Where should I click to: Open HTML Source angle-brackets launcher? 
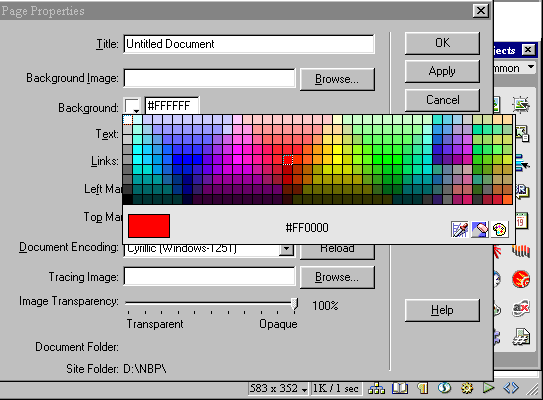point(511,388)
